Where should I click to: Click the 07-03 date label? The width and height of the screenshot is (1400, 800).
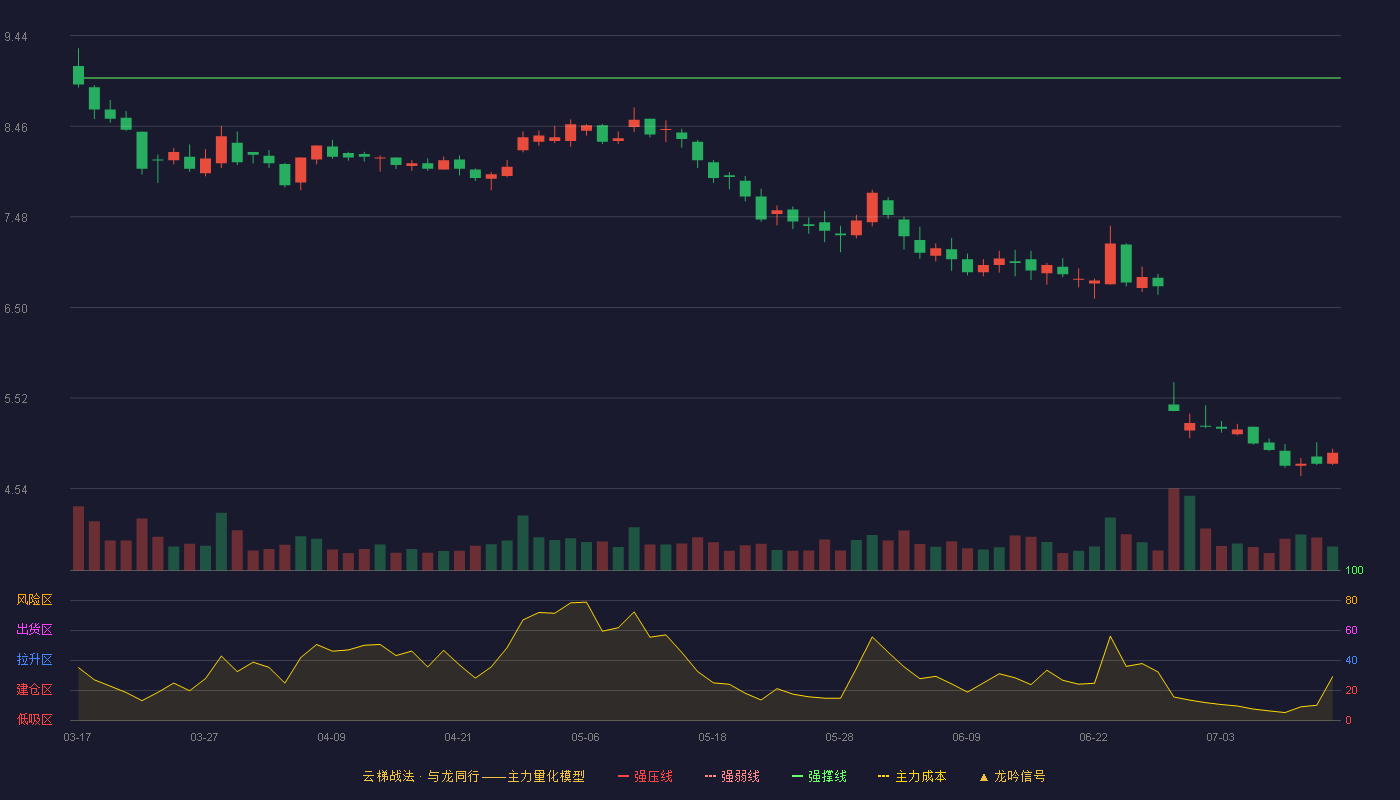(x=1220, y=737)
